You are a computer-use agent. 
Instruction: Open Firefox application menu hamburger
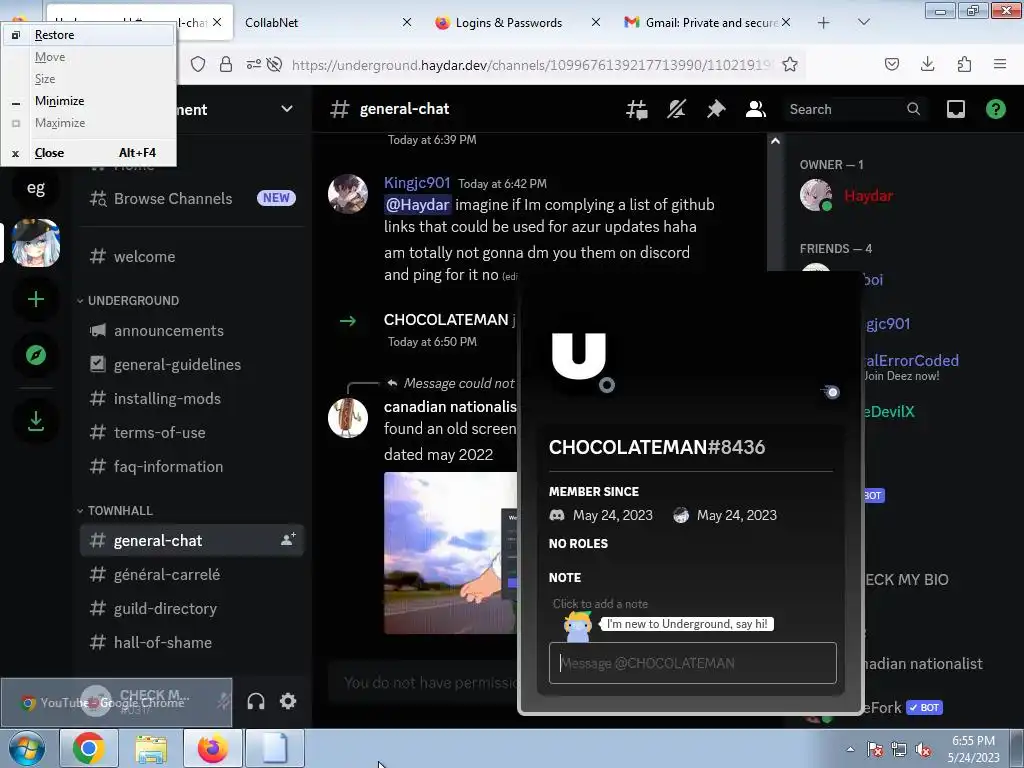[1000, 64]
